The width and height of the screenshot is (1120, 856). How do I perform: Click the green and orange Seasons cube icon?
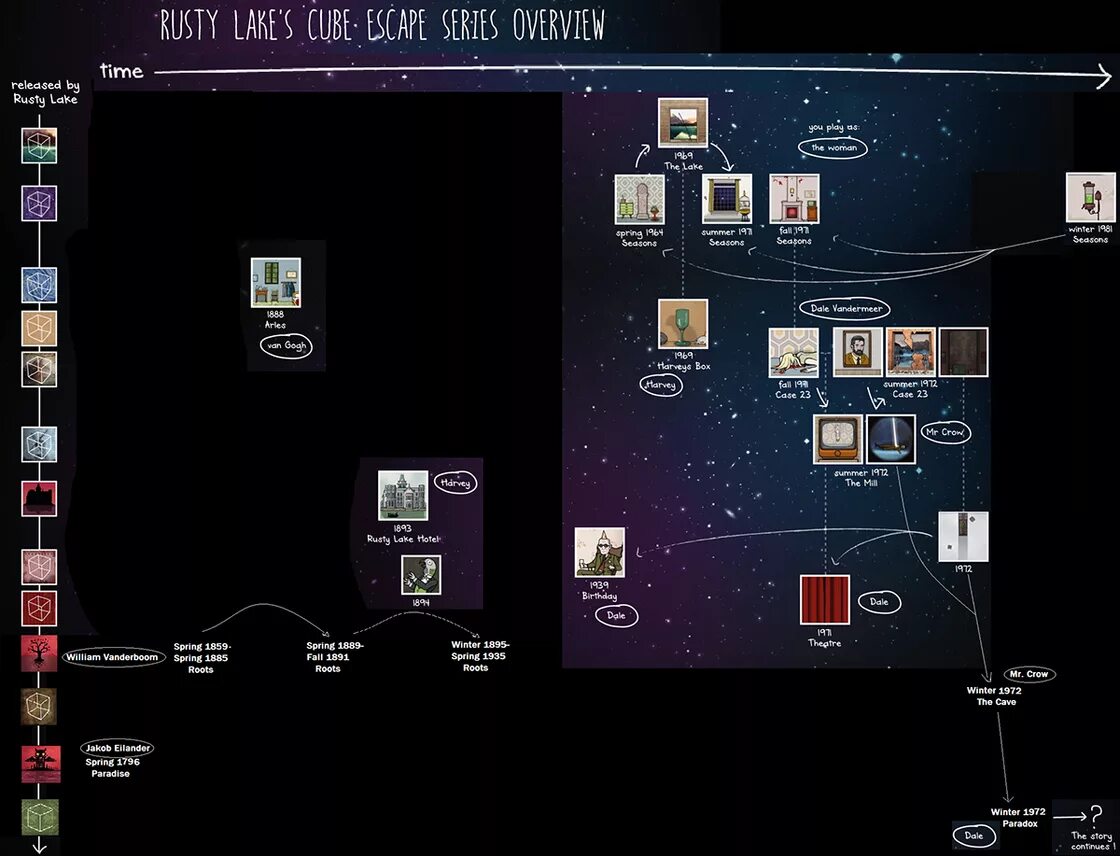tap(39, 145)
